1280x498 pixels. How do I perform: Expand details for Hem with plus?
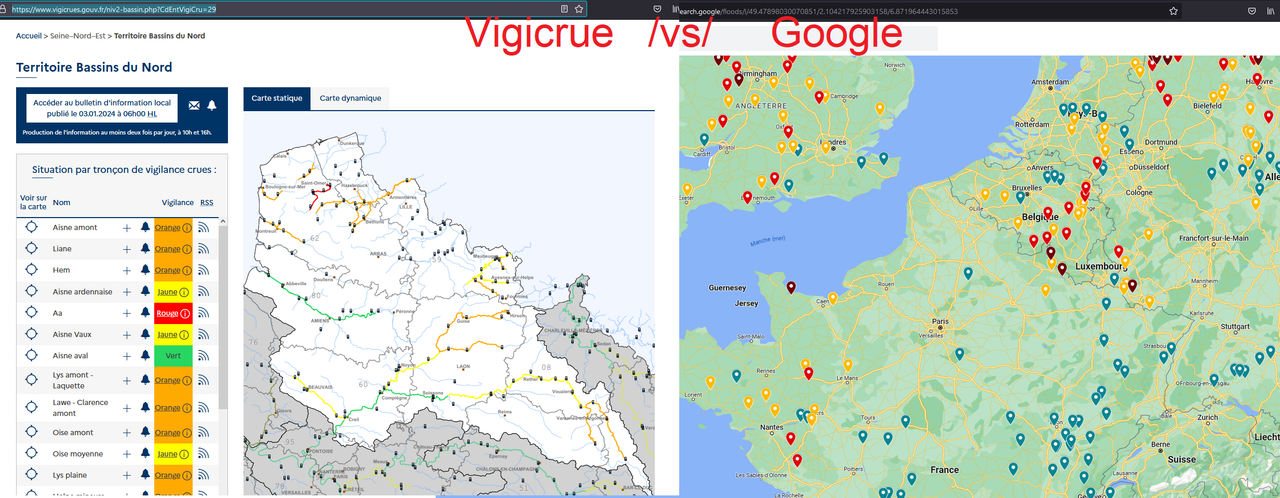click(x=127, y=271)
